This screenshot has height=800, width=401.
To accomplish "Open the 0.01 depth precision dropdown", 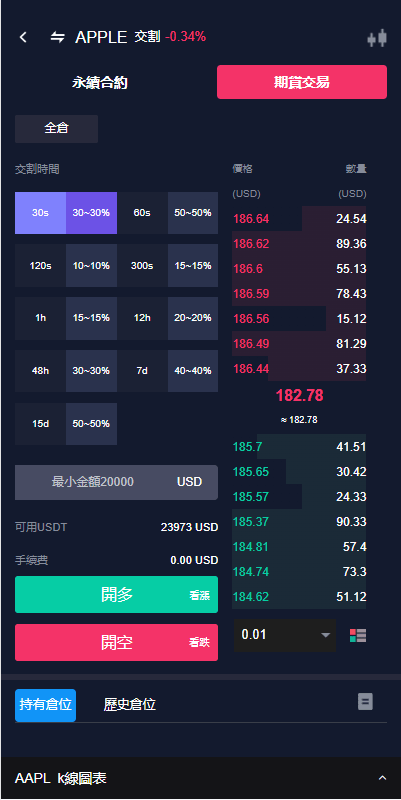I will pos(285,635).
